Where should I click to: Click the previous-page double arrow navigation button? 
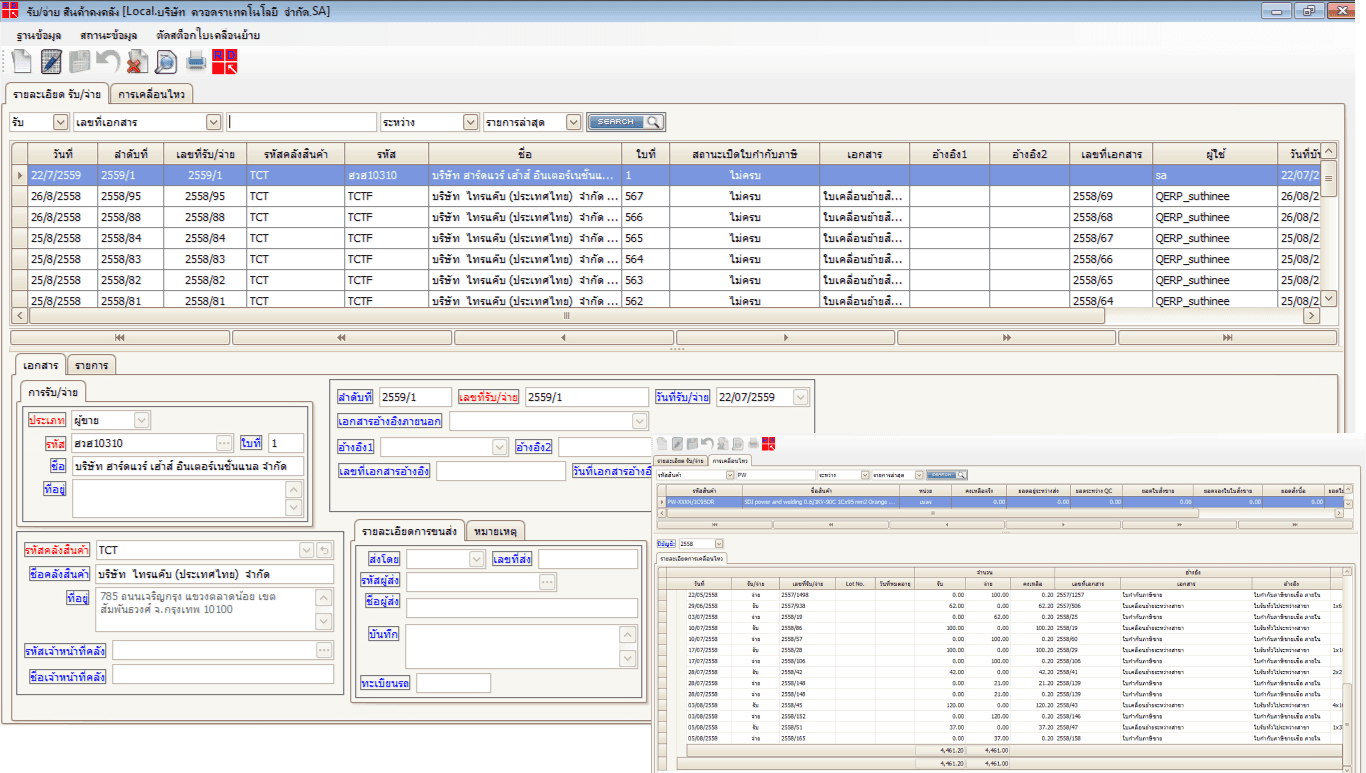point(342,338)
